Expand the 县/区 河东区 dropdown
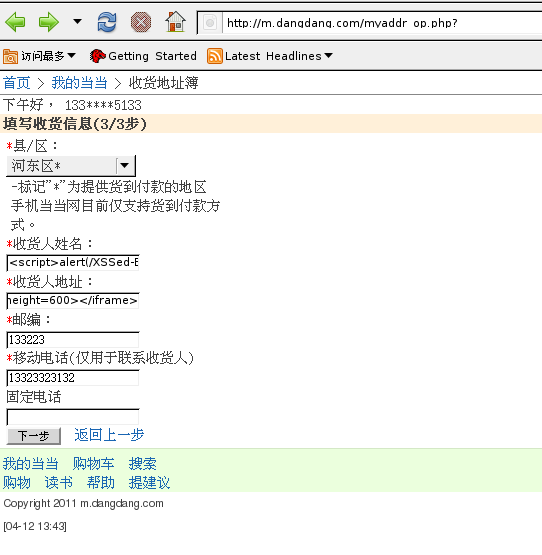 [71, 166]
